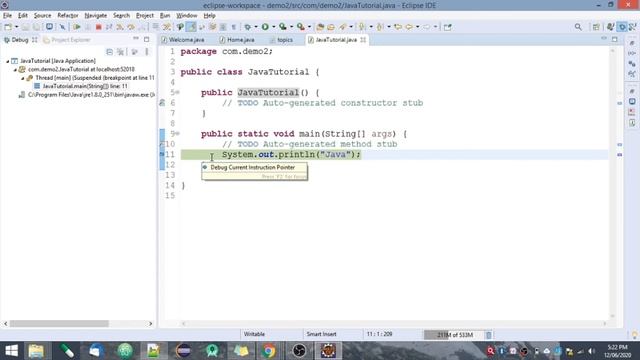Click the New file toolbar icon
Image resolution: width=640 pixels, height=360 pixels.
coord(8,27)
